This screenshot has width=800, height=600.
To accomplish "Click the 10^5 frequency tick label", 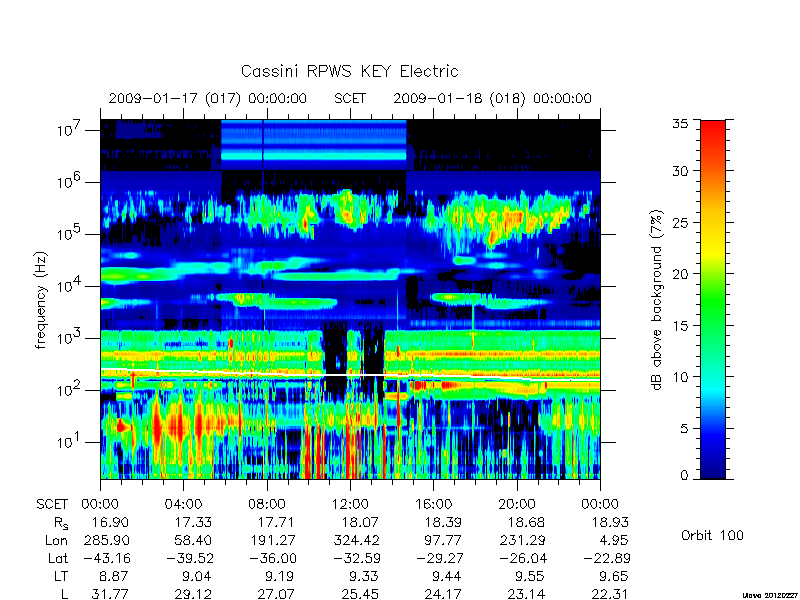I will tap(69, 233).
